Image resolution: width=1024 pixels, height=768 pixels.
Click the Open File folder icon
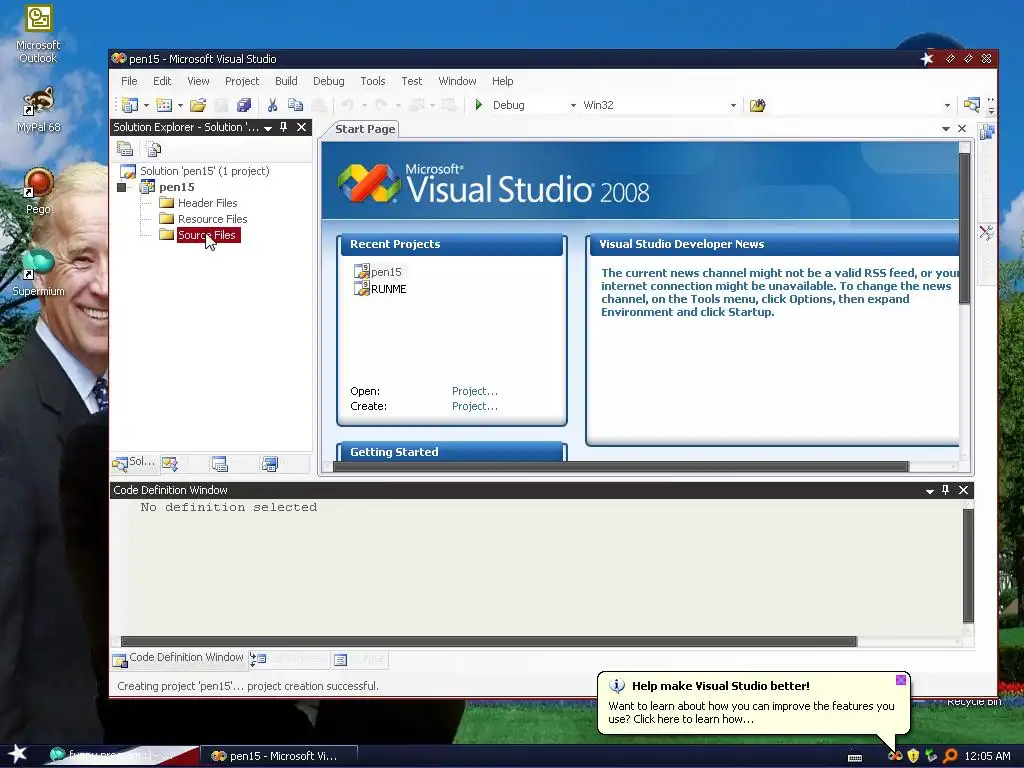pyautogui.click(x=198, y=105)
